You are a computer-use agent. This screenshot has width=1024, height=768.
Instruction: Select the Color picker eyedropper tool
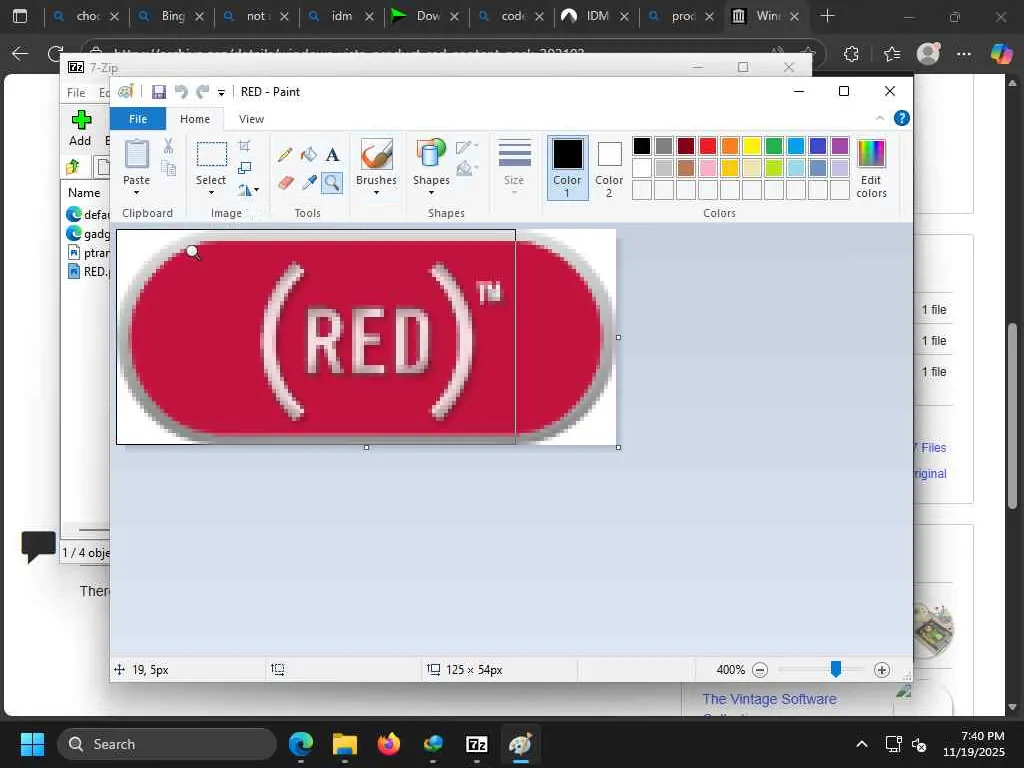pos(309,182)
